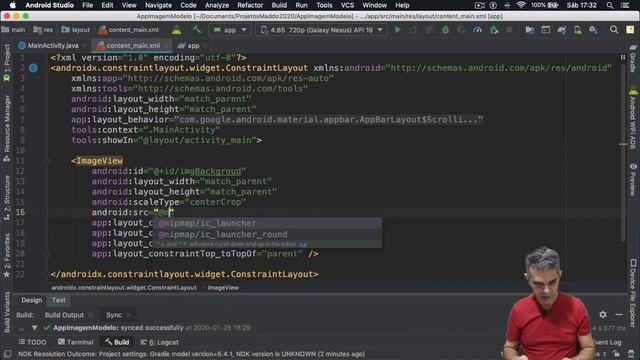
Task: Open the Navigate menu
Action: tap(158, 5)
